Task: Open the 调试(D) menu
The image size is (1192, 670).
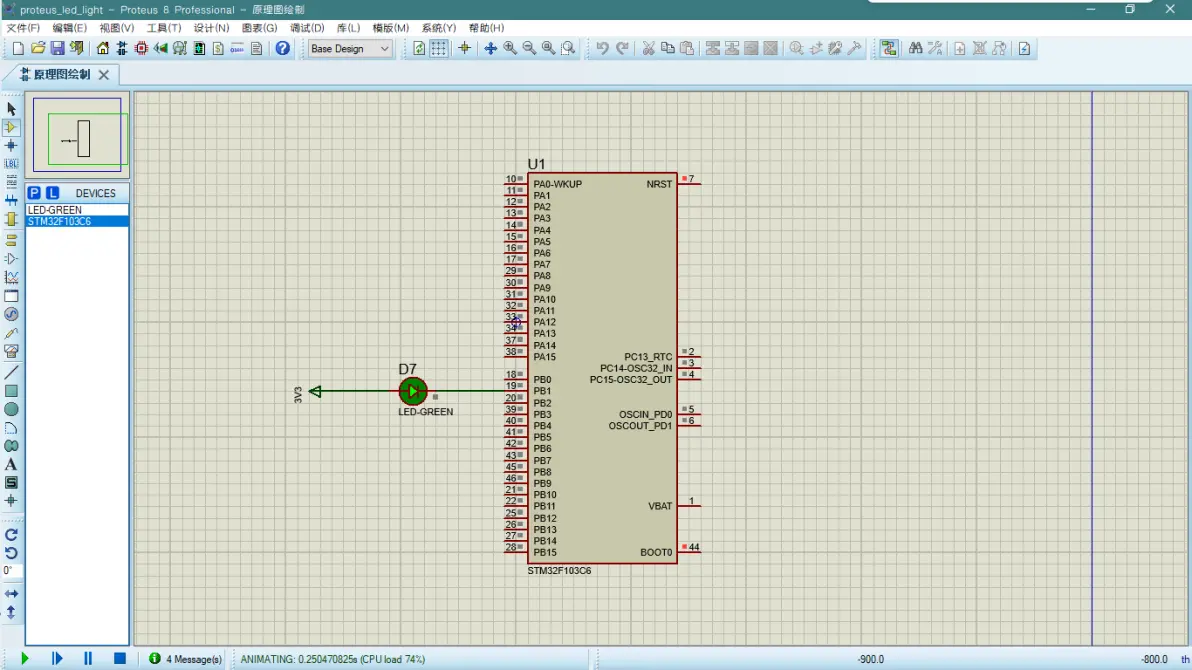Action: click(x=306, y=28)
